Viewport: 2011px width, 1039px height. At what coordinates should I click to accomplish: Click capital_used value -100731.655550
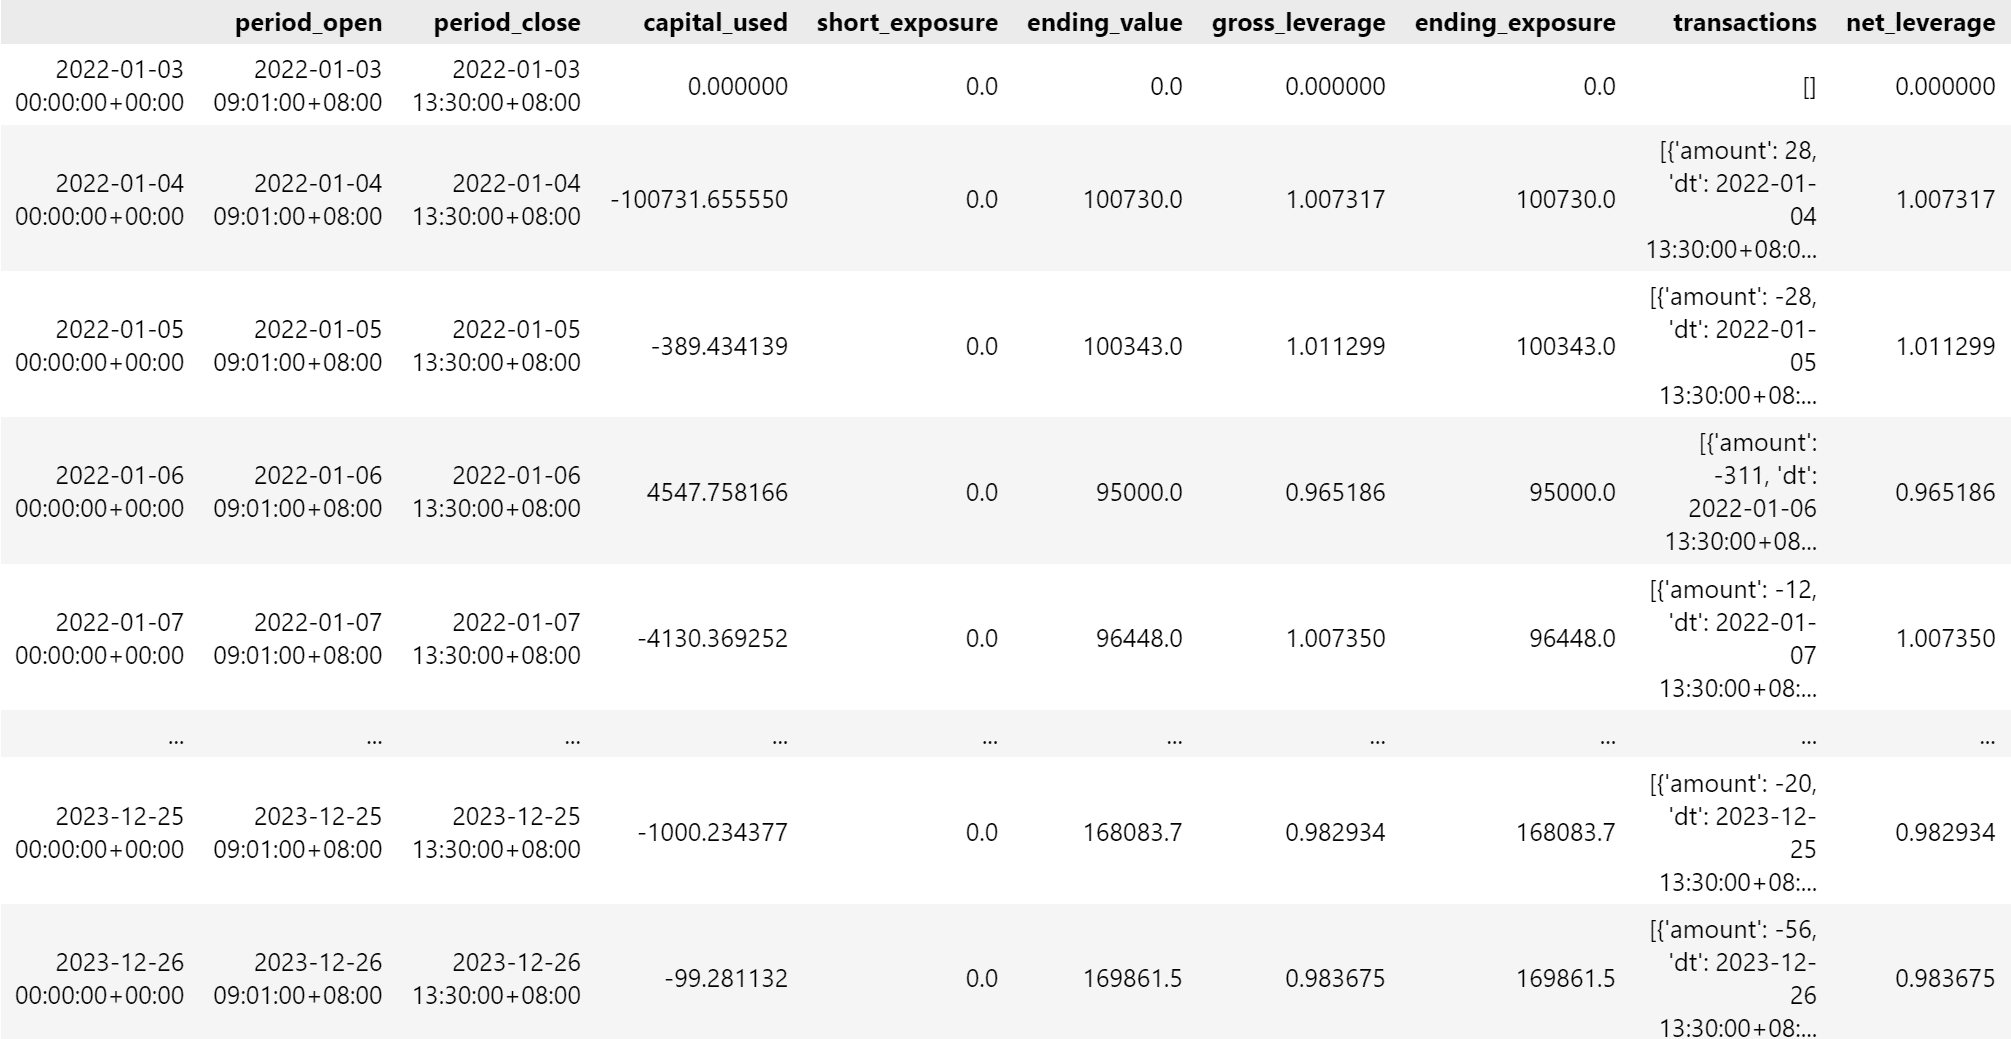[699, 199]
